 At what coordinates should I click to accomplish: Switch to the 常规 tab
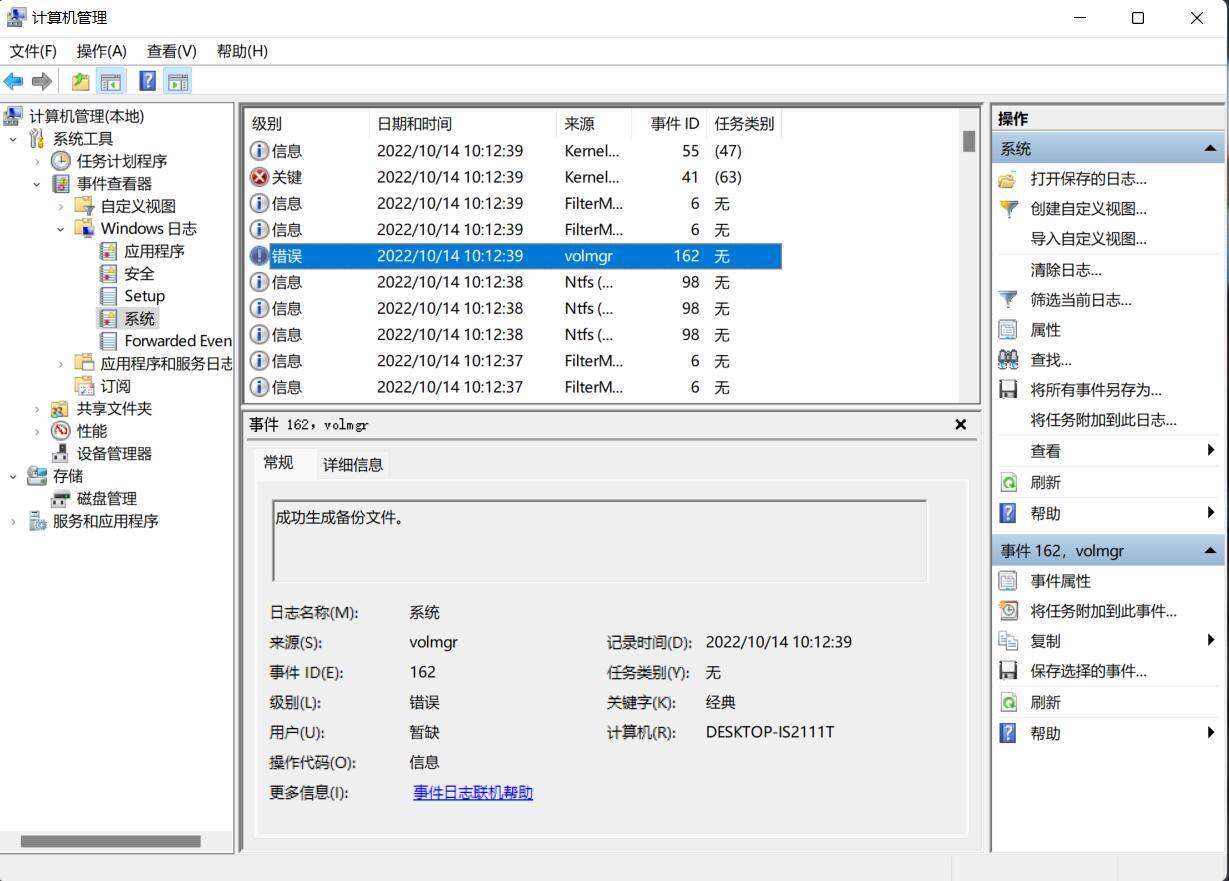pos(278,463)
